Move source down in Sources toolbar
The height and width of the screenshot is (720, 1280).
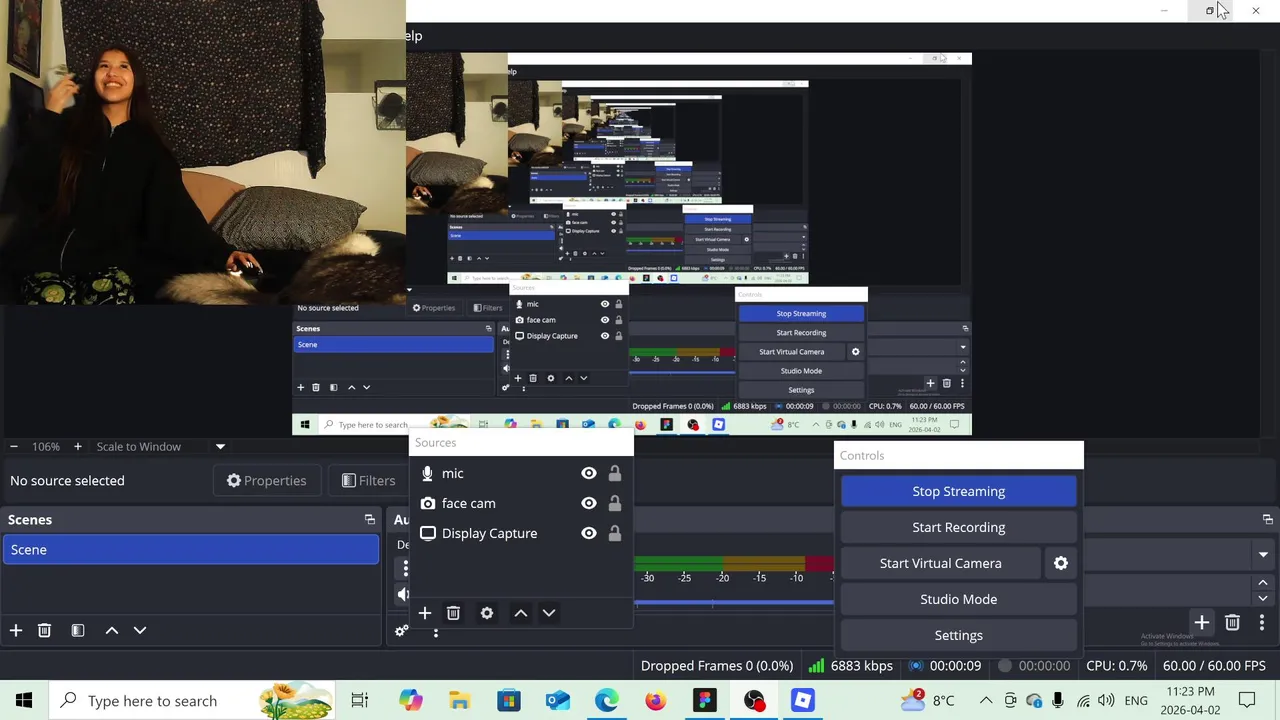(549, 613)
